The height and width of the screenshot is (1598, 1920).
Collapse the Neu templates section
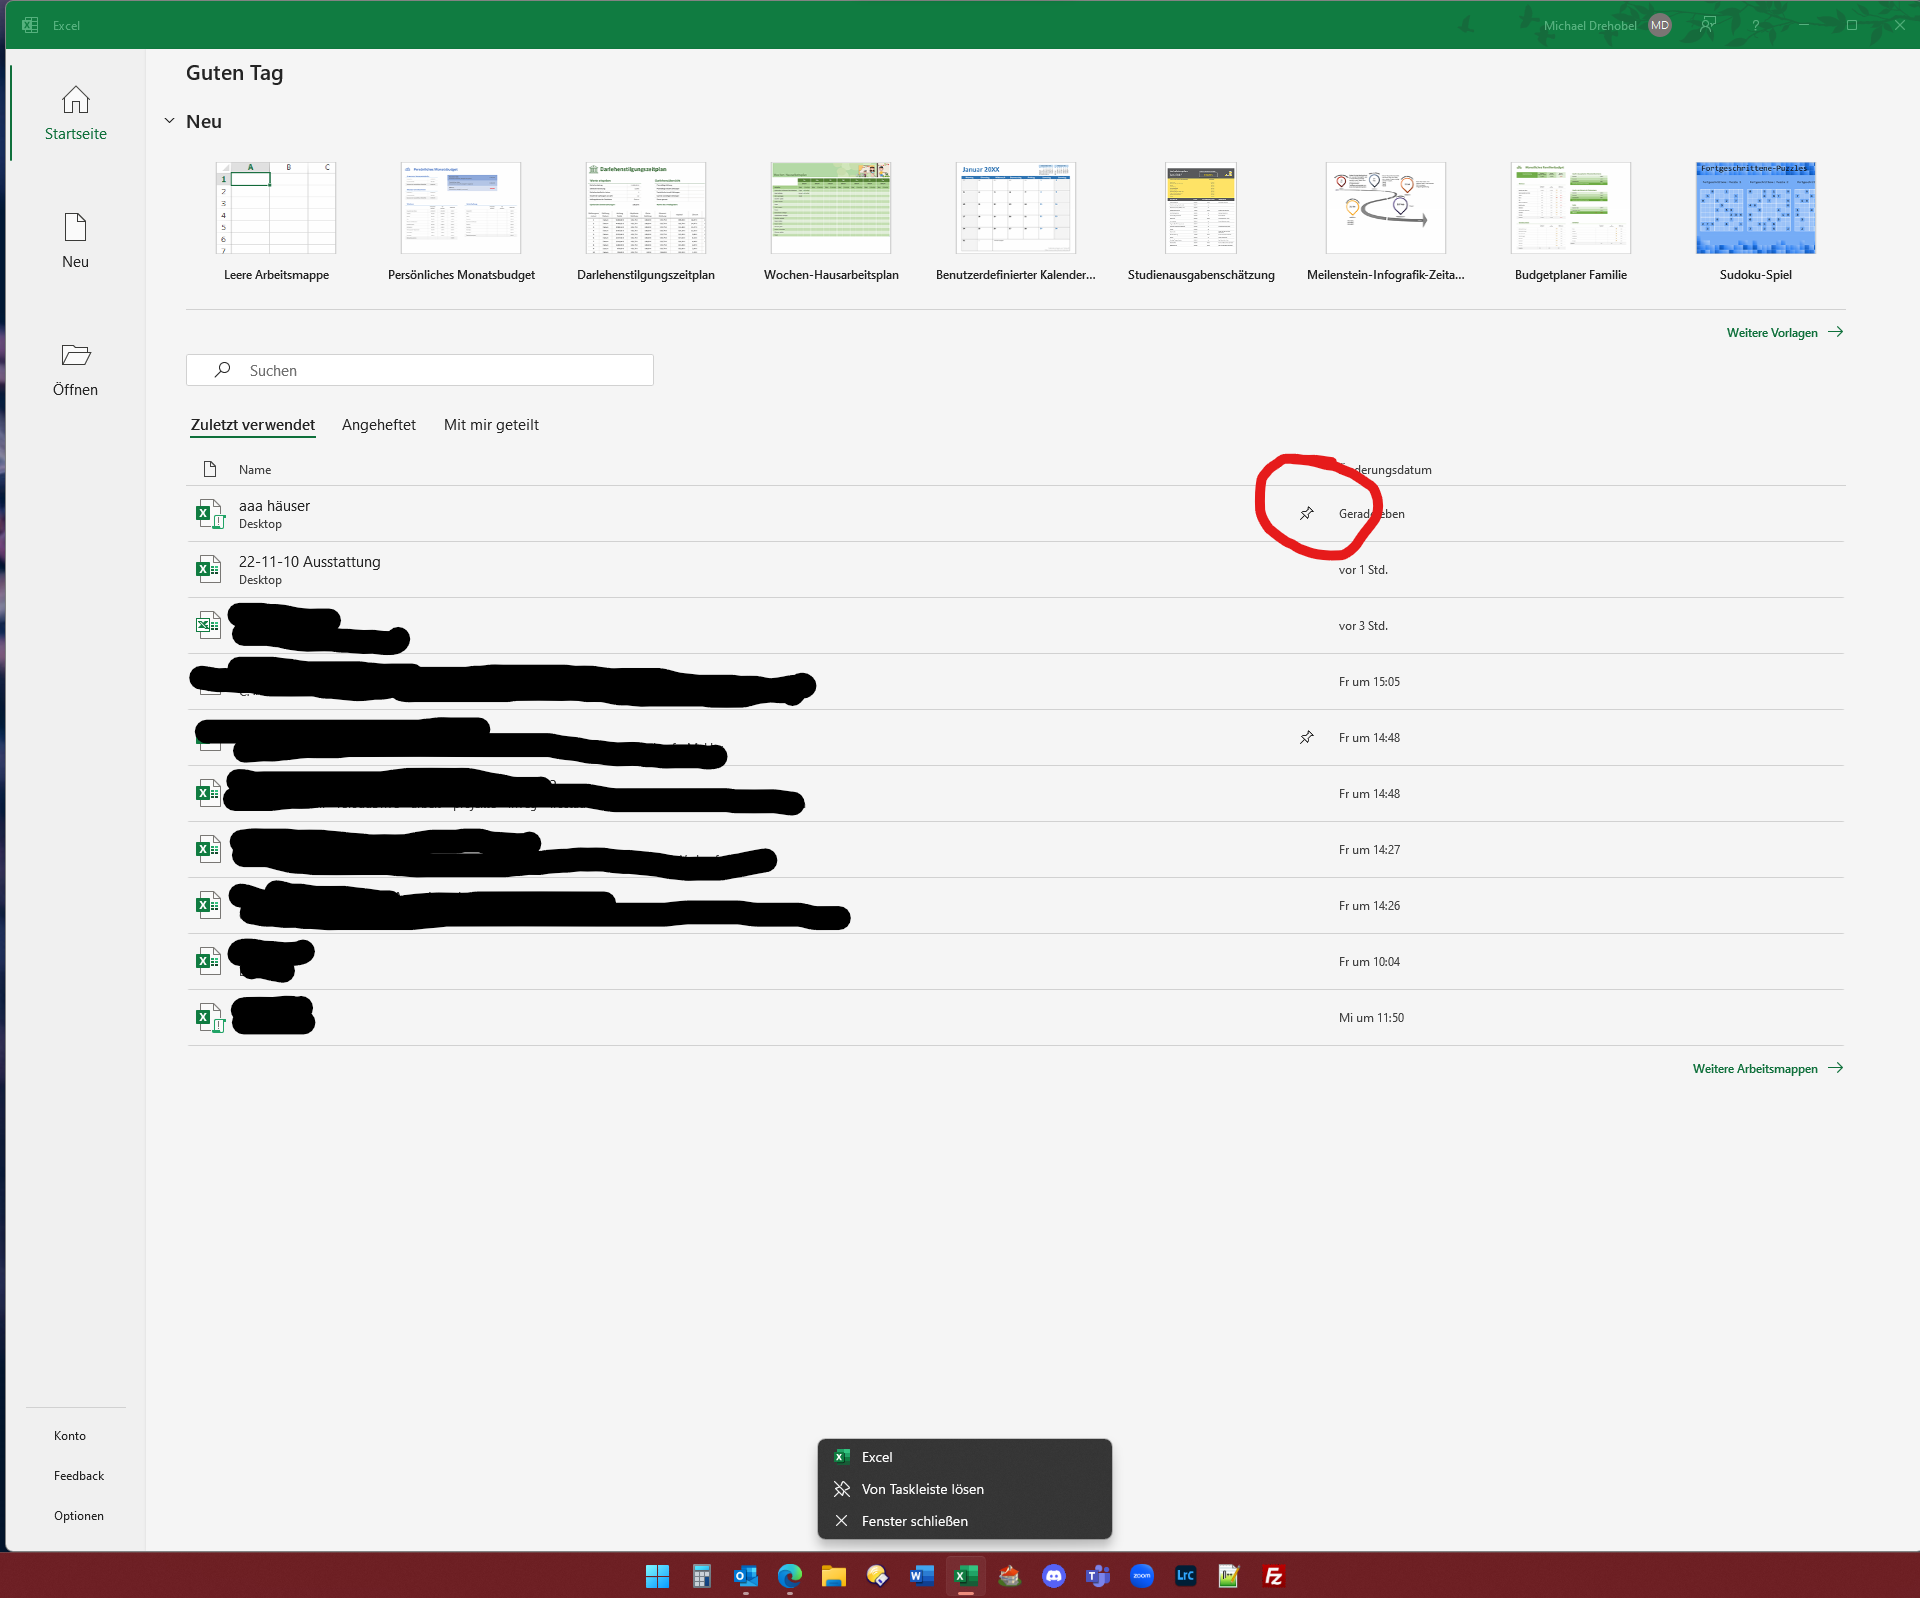pyautogui.click(x=169, y=121)
